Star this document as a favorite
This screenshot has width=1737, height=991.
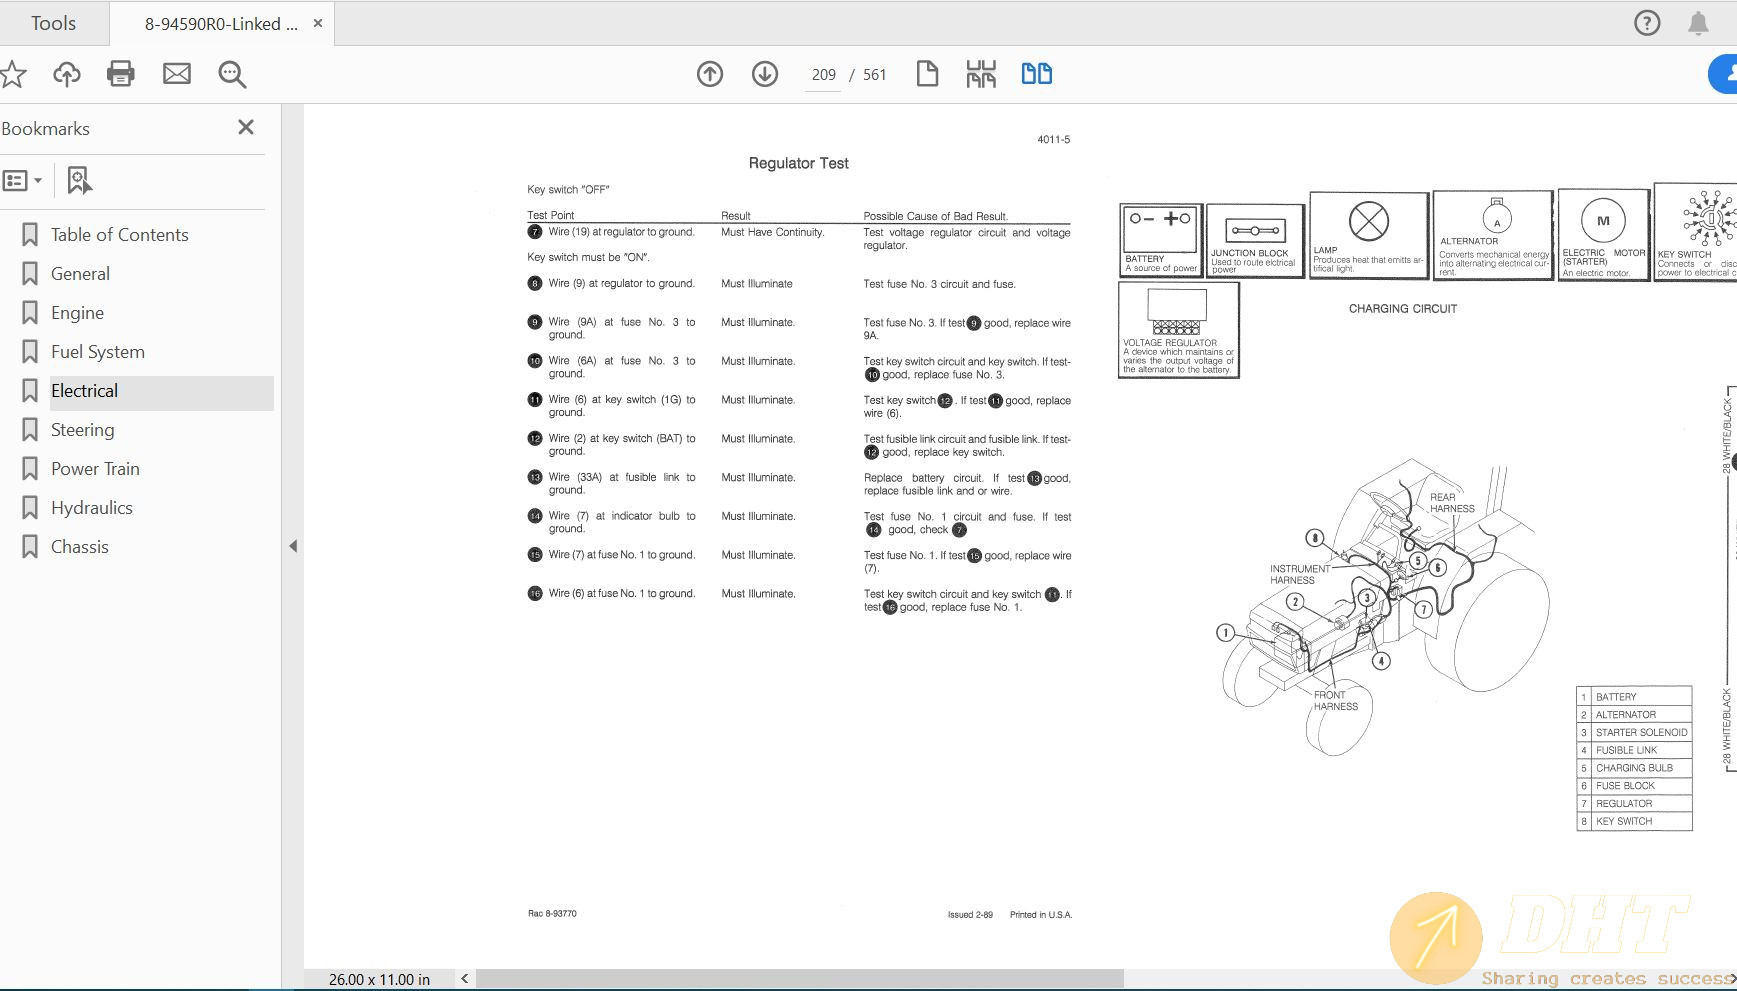[13, 73]
